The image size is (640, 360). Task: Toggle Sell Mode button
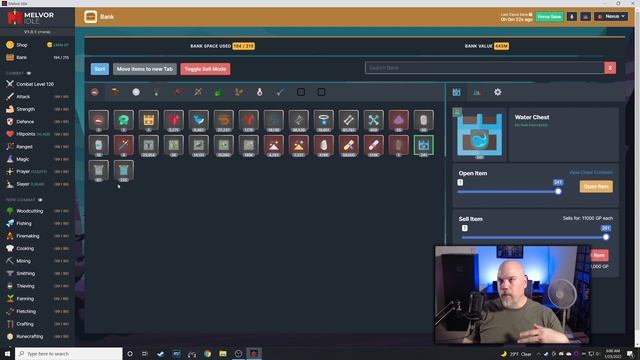click(x=205, y=69)
